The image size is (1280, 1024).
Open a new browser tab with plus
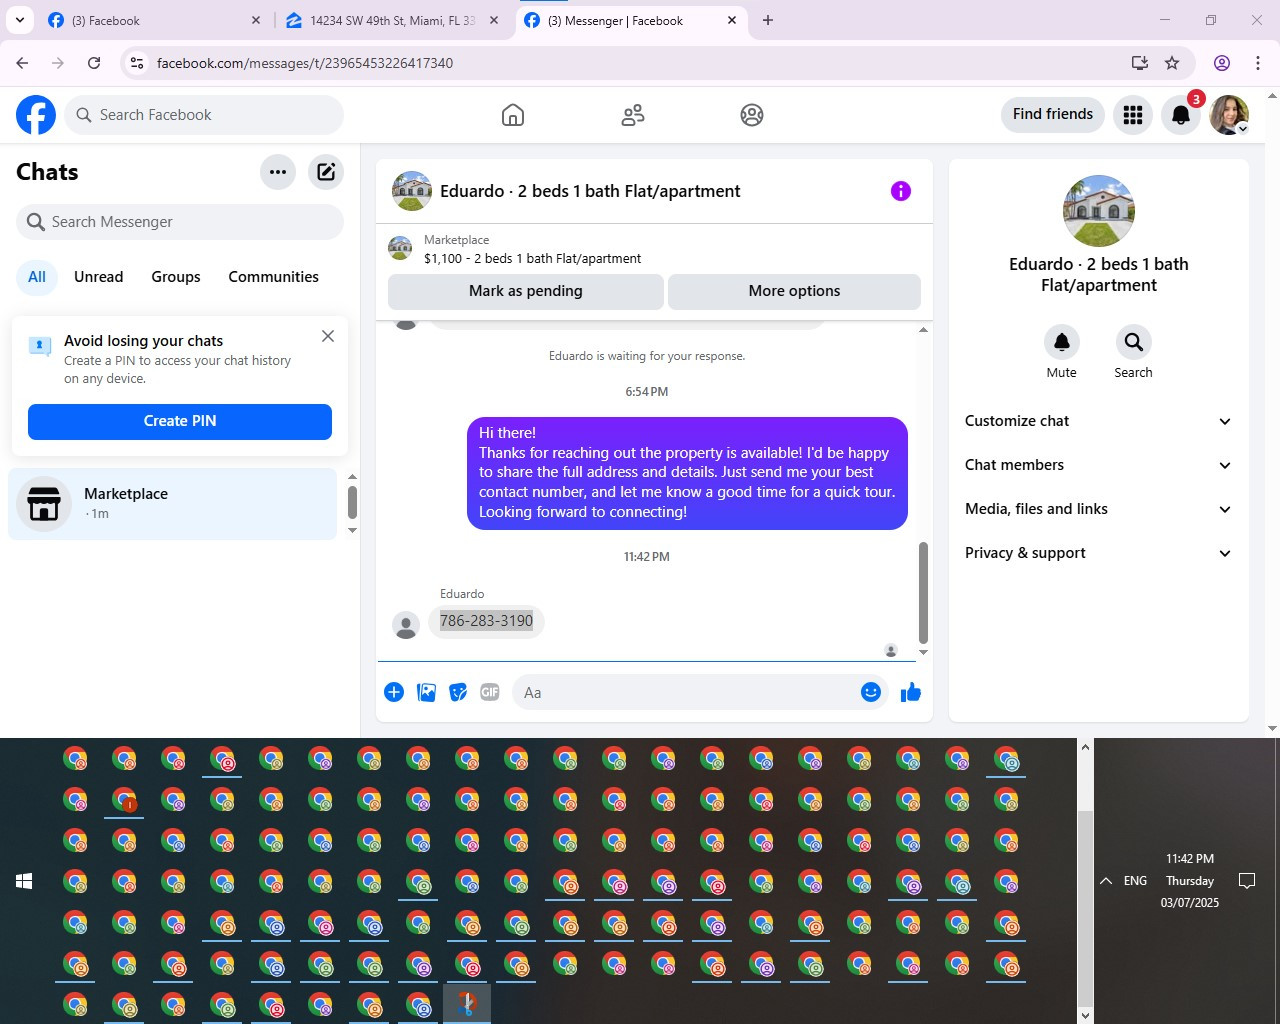768,20
